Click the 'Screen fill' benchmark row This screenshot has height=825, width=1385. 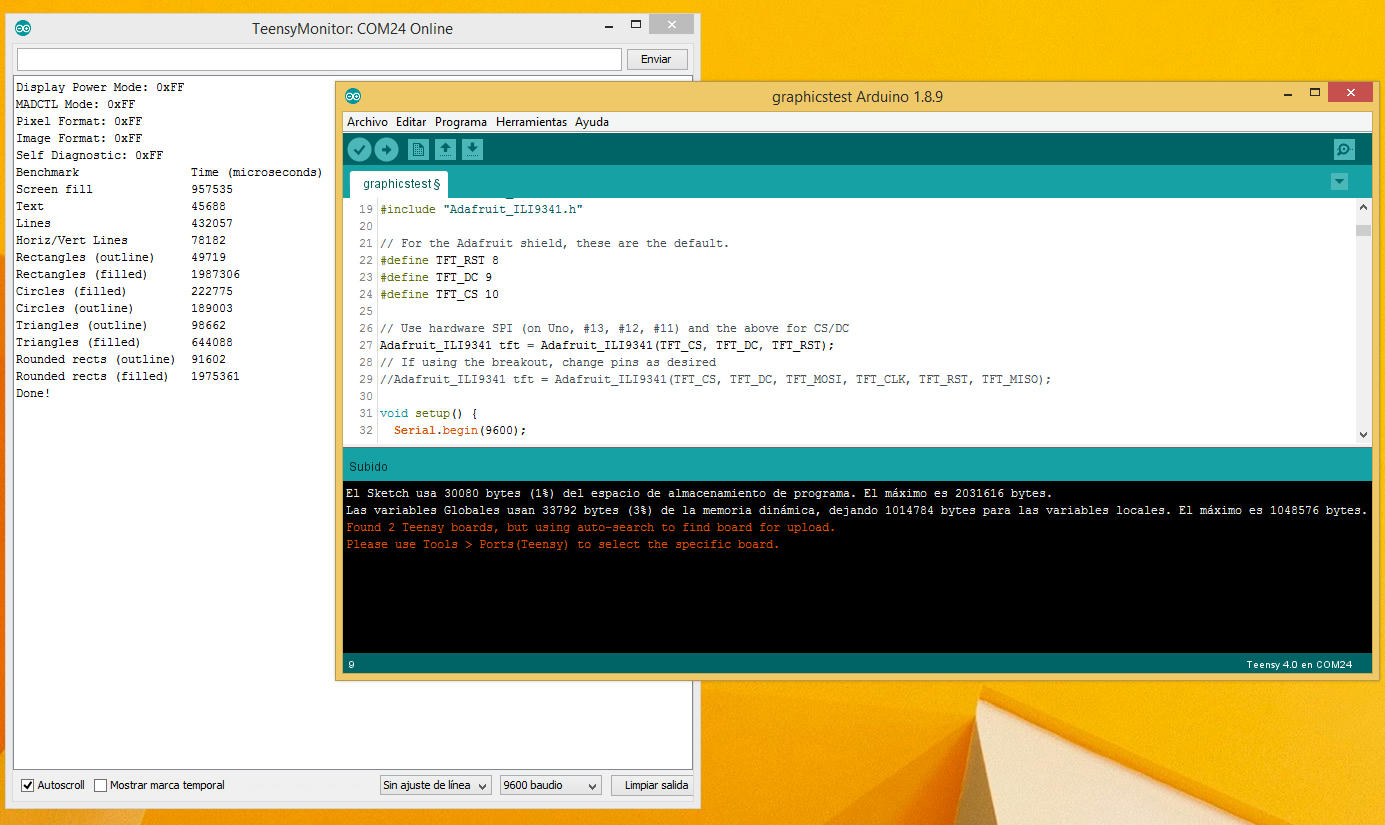coord(124,189)
